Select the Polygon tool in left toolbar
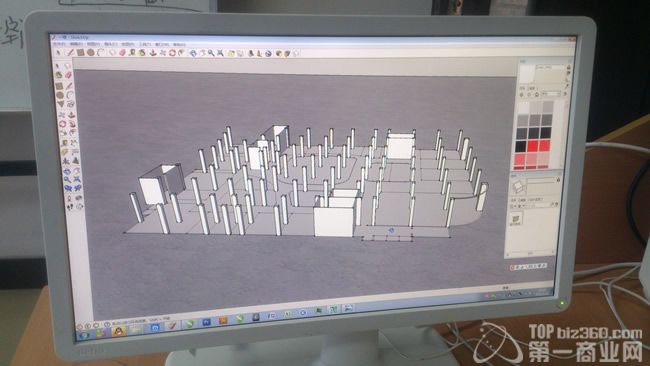 tap(61, 104)
